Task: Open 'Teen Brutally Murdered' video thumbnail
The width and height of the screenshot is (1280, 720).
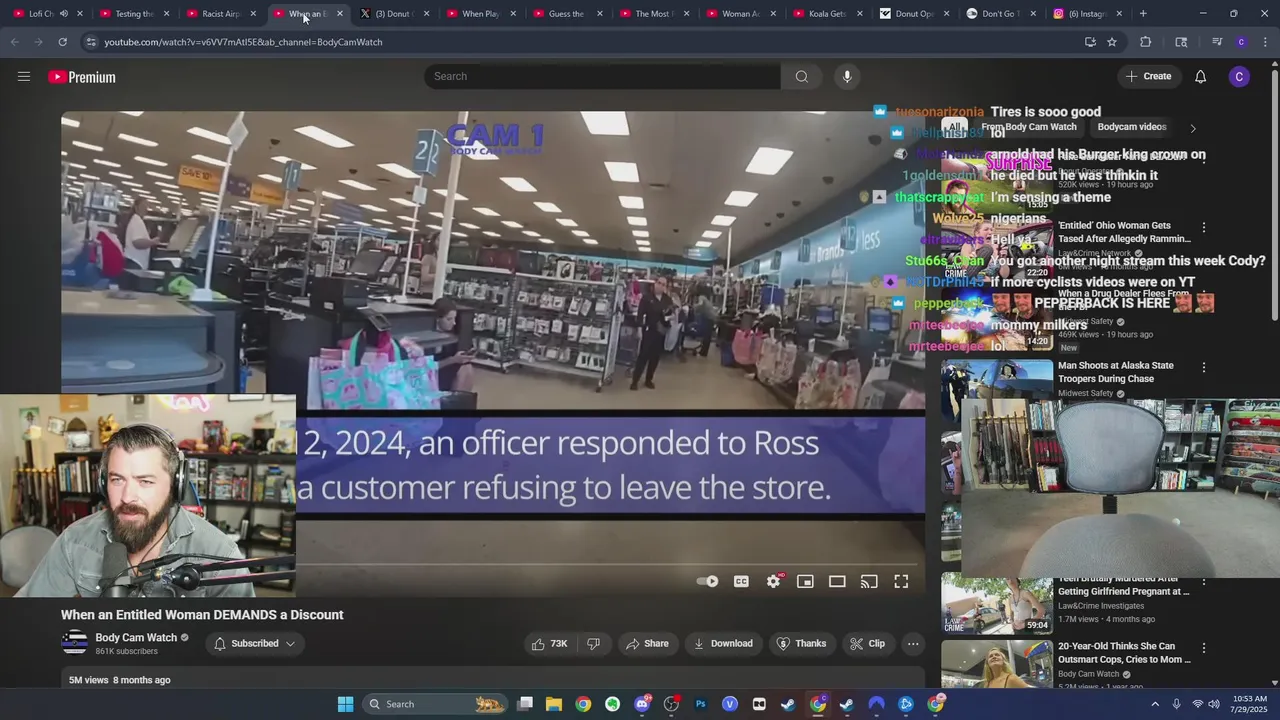Action: 997,604
